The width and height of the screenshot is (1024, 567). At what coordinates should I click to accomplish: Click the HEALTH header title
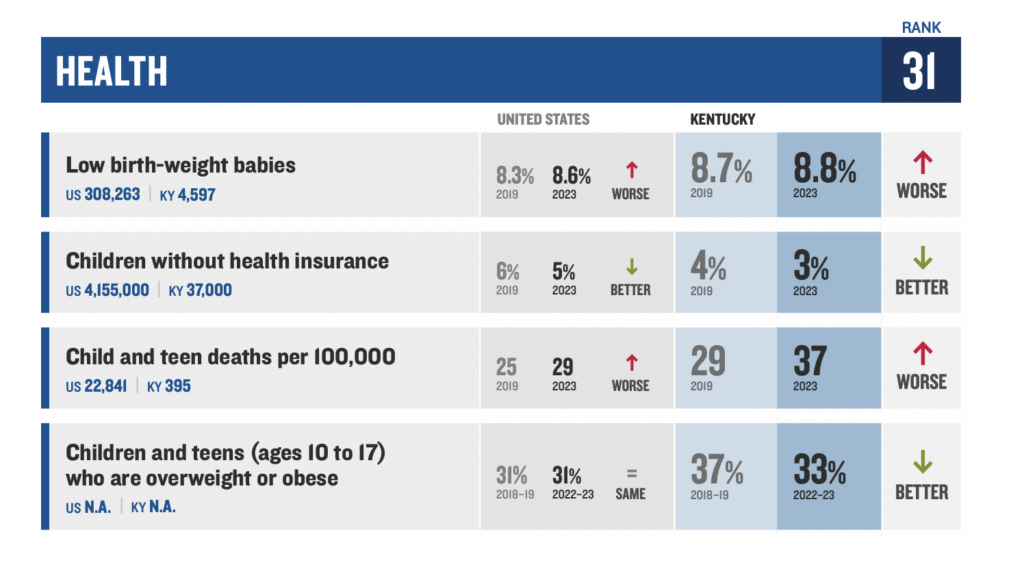pos(112,71)
